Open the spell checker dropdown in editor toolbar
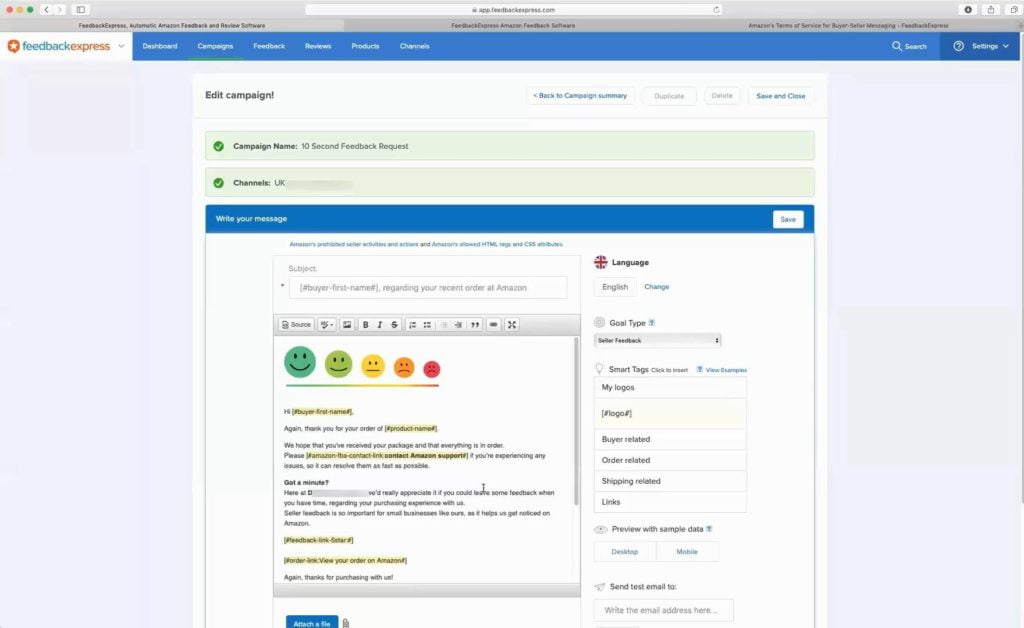 tap(327, 324)
